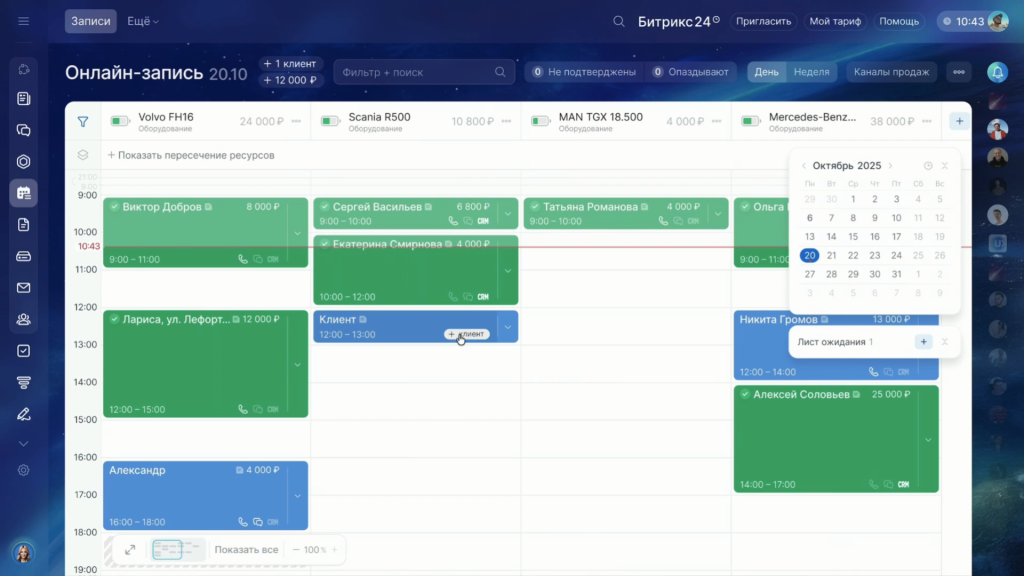Click the zoom plus next to 100%
This screenshot has width=1024, height=576.
coord(334,550)
